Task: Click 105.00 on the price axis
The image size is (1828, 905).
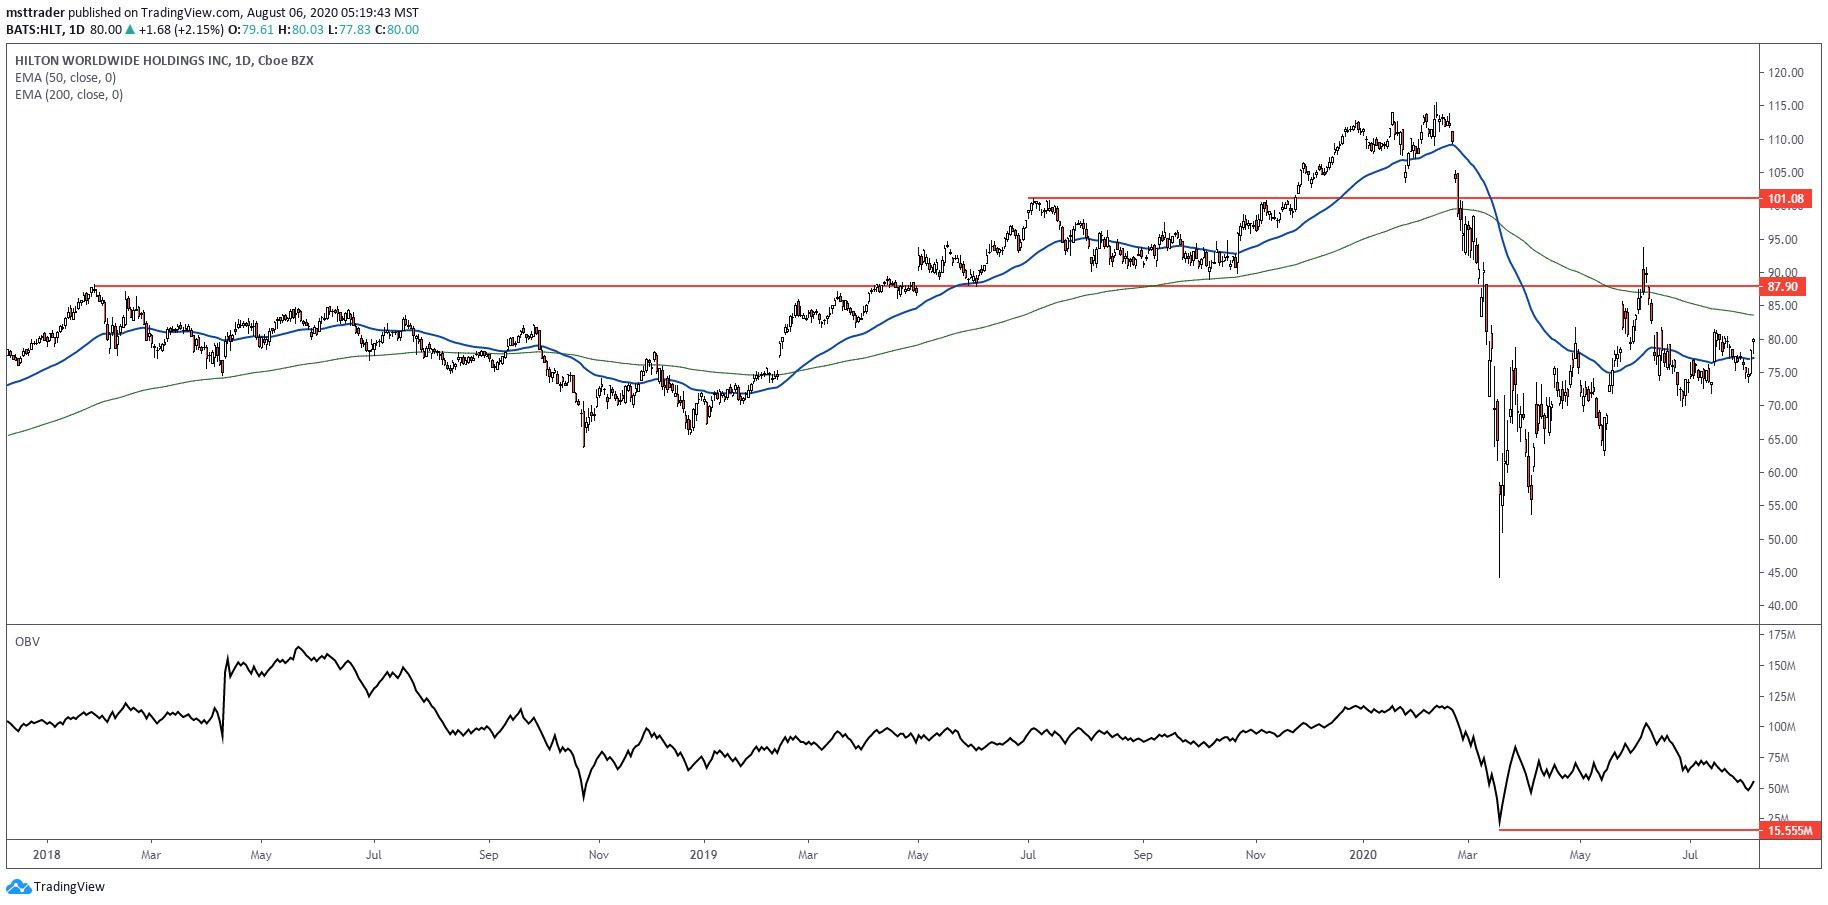Action: coord(1786,173)
